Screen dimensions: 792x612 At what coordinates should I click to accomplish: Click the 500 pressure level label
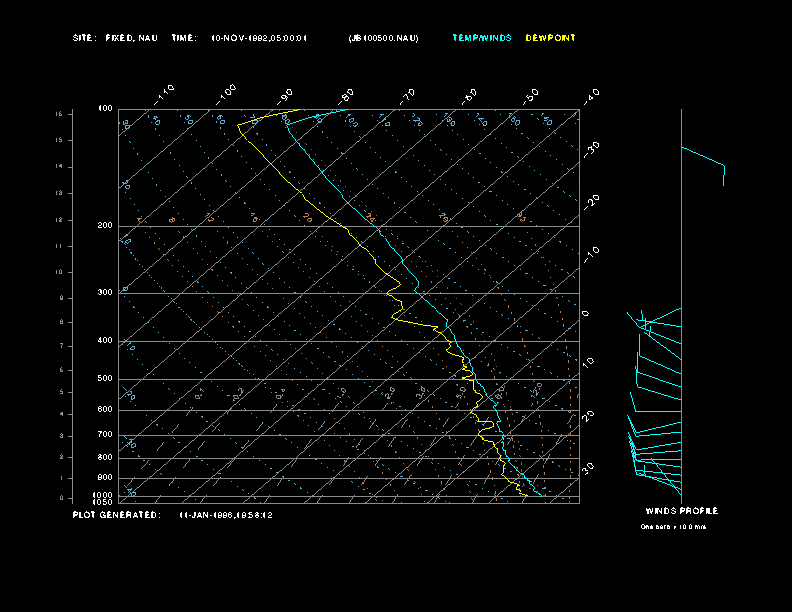click(x=104, y=379)
